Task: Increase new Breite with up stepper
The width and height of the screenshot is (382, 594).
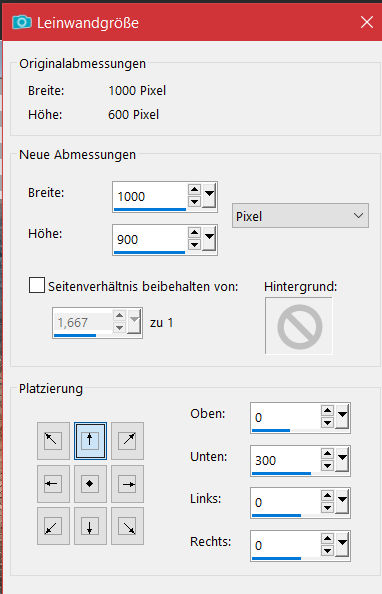Action: click(x=194, y=190)
